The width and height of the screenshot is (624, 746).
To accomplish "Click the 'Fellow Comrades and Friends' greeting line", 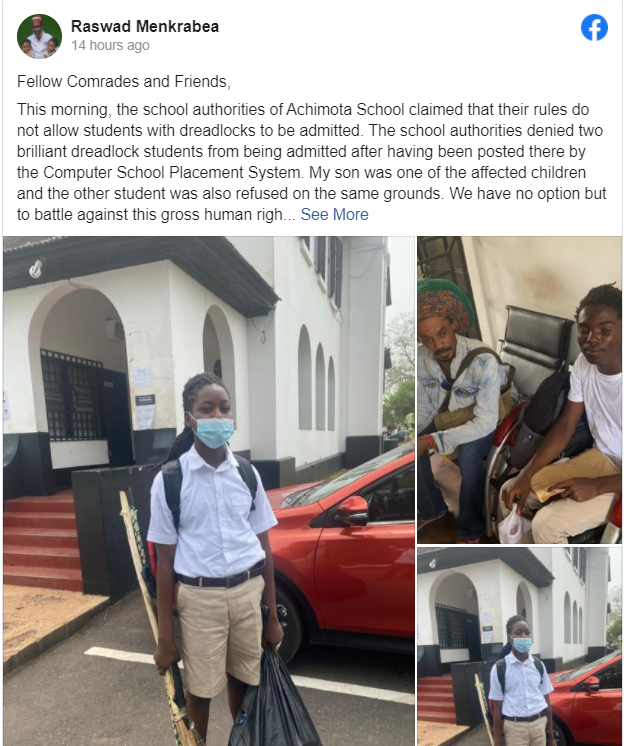I will [x=124, y=81].
